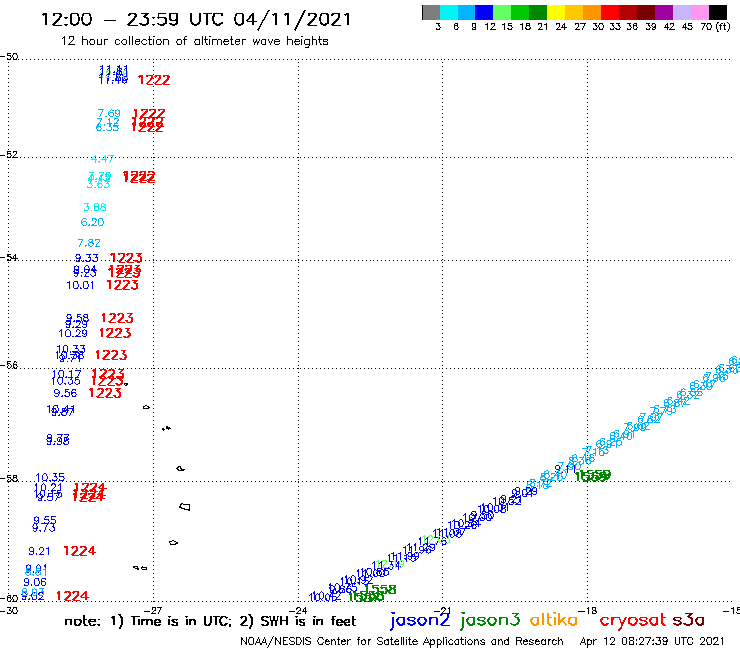
Task: Select the -54 latitude axis label
Action: pyautogui.click(x=9, y=258)
